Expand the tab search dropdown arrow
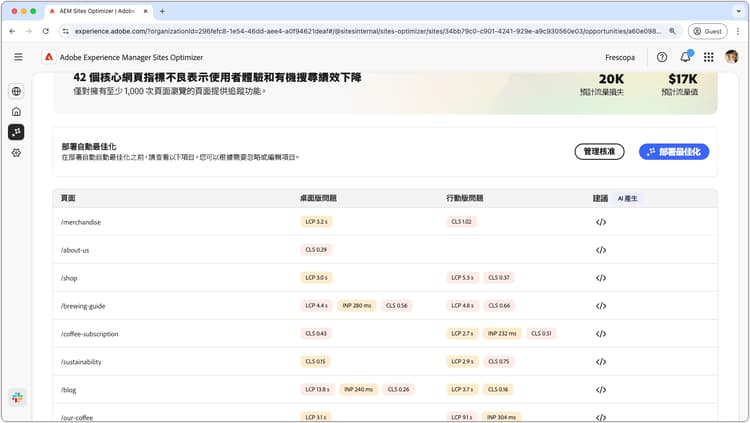The image size is (750, 423). tap(739, 11)
